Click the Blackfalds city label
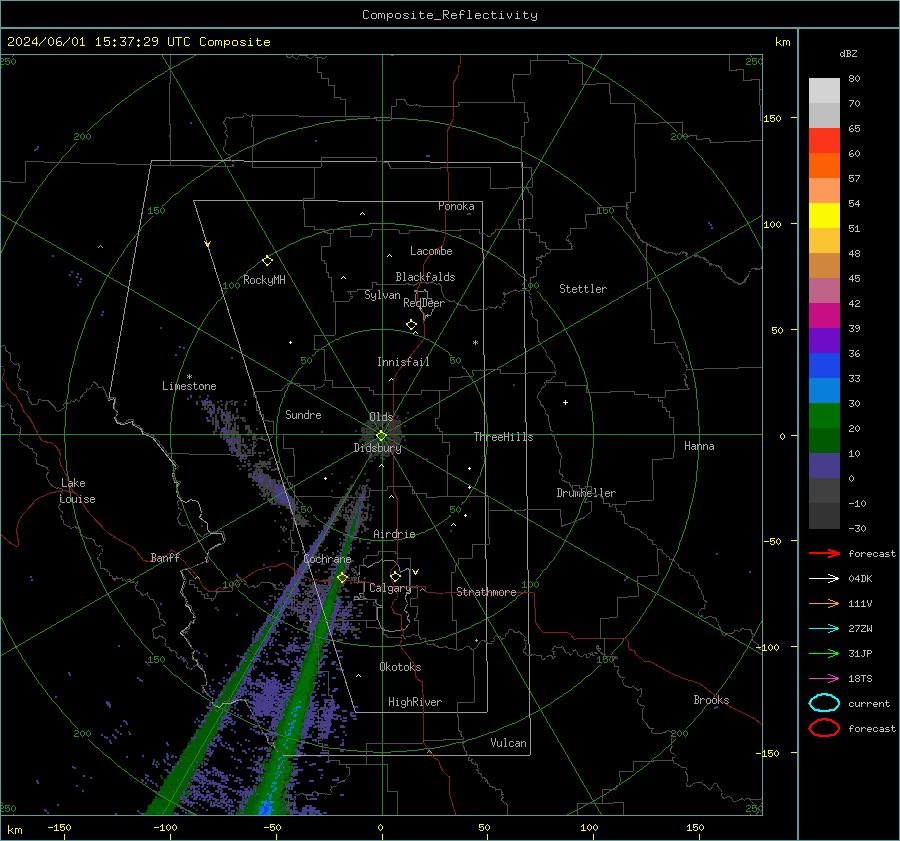 [x=425, y=277]
